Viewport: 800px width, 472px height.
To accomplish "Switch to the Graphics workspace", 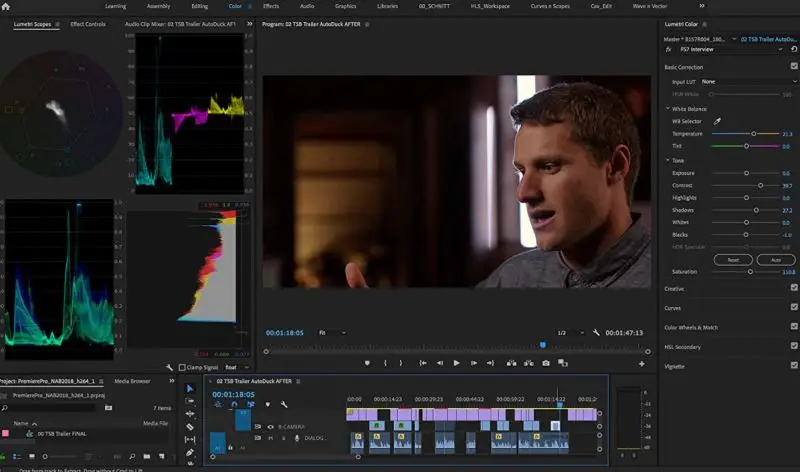I will click(x=345, y=6).
